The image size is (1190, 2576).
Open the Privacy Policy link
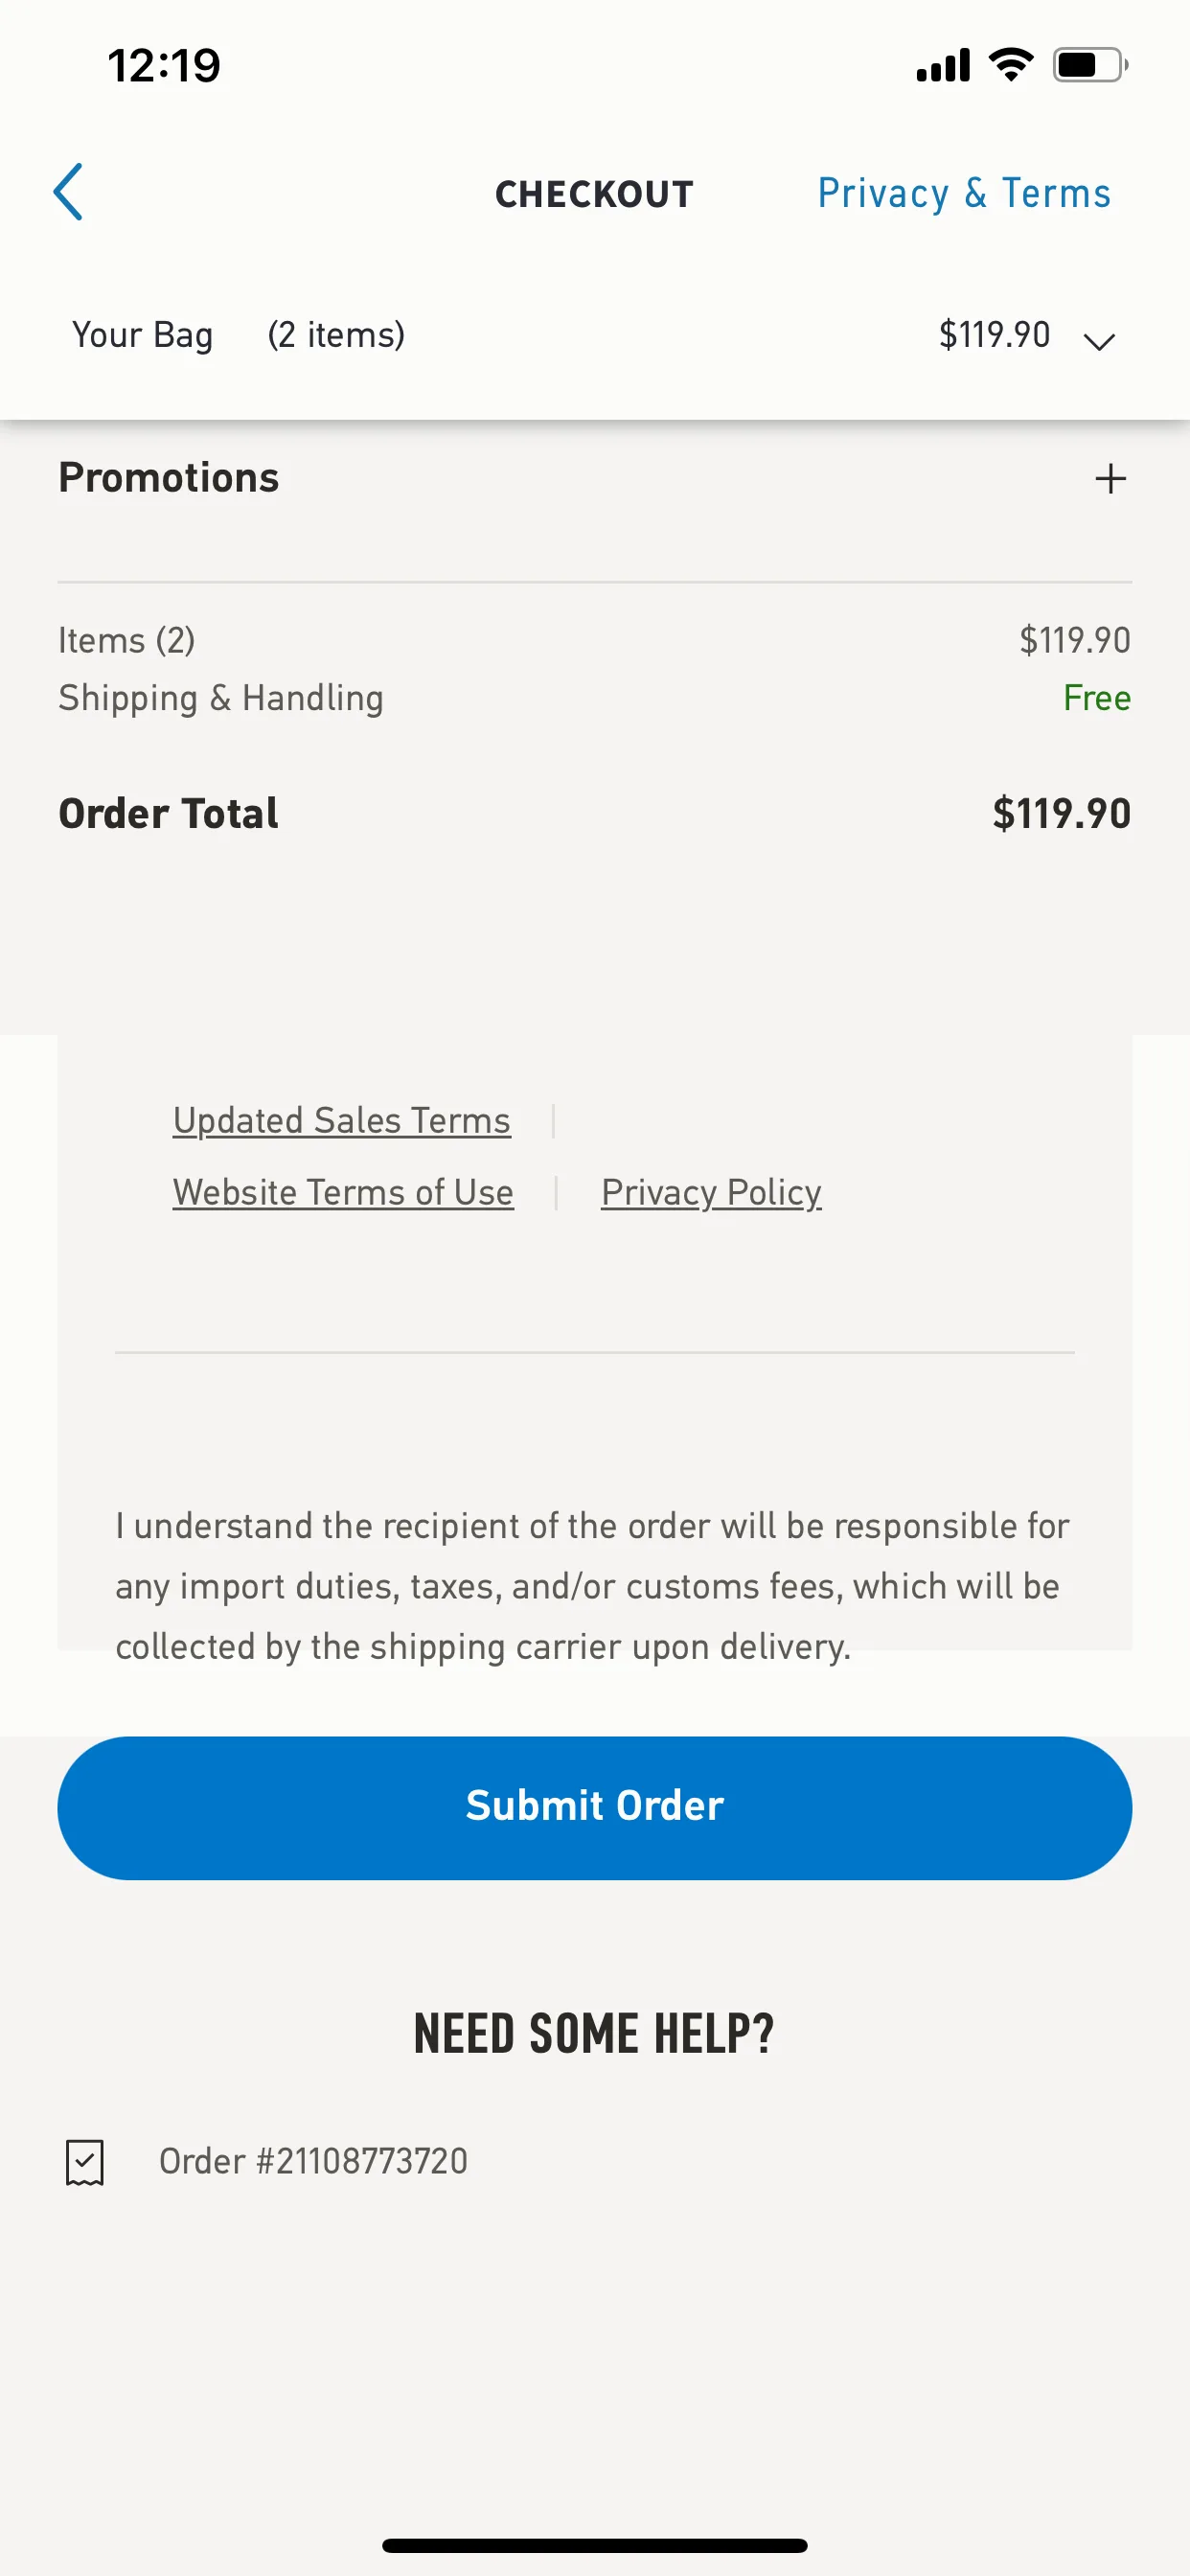pyautogui.click(x=711, y=1193)
